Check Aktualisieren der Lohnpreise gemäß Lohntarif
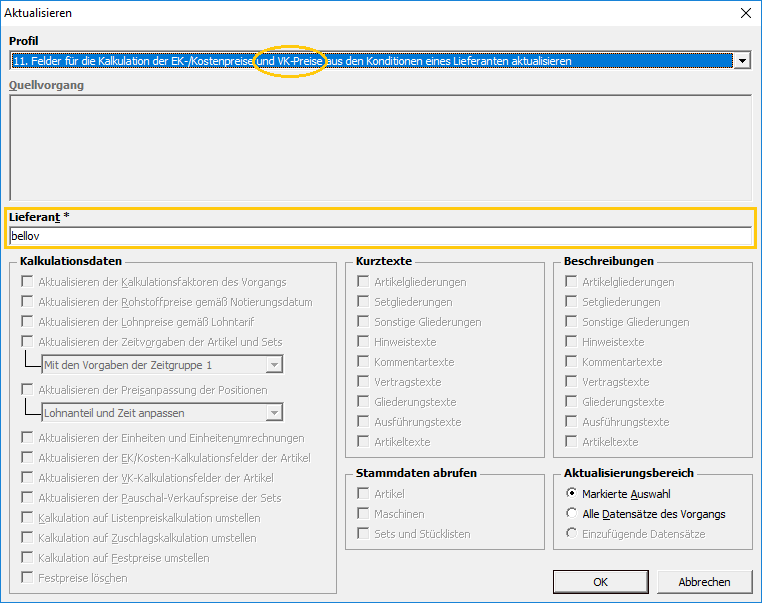This screenshot has width=762, height=603. [x=27, y=322]
